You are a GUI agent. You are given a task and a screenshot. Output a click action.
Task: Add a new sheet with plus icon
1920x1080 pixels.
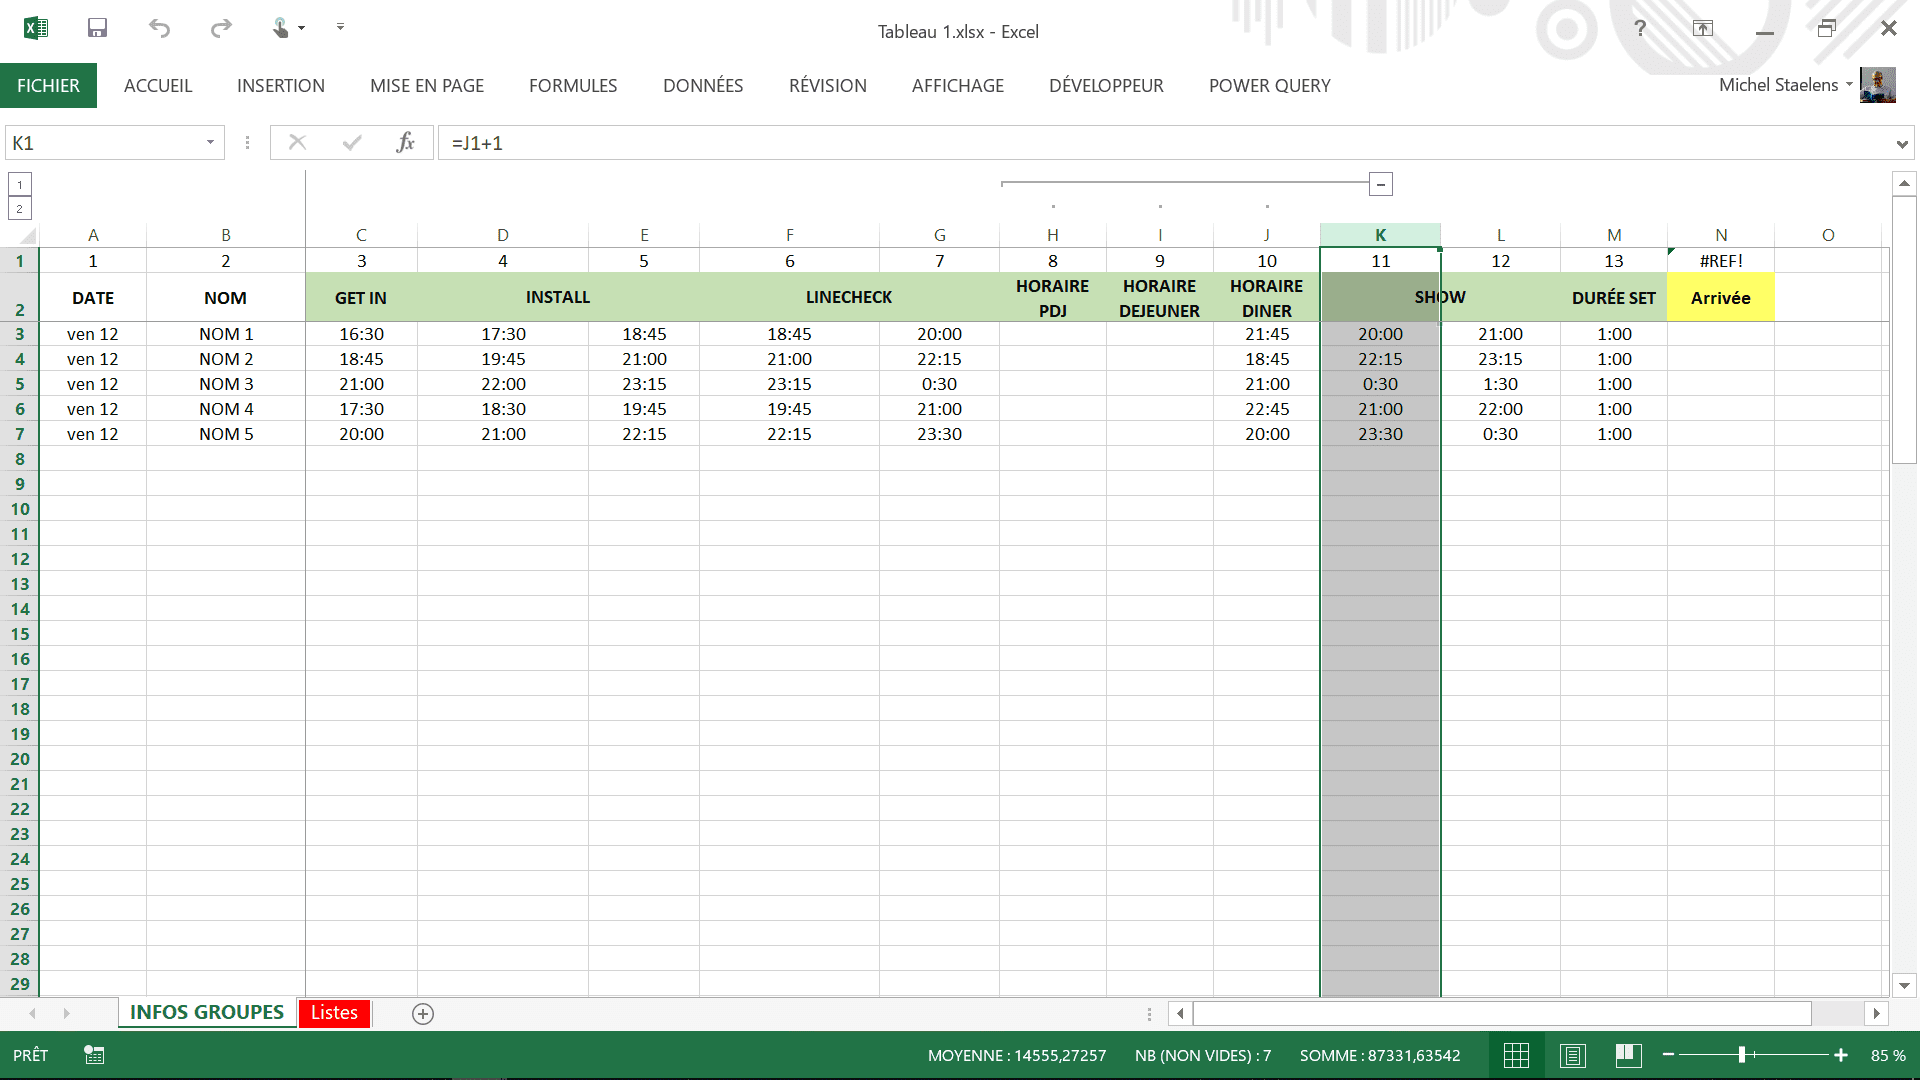pyautogui.click(x=423, y=1014)
